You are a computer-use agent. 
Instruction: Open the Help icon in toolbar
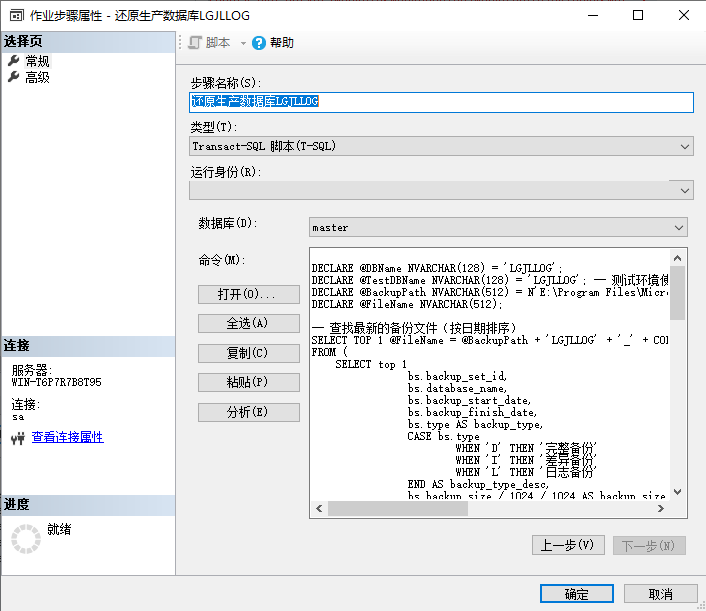259,43
